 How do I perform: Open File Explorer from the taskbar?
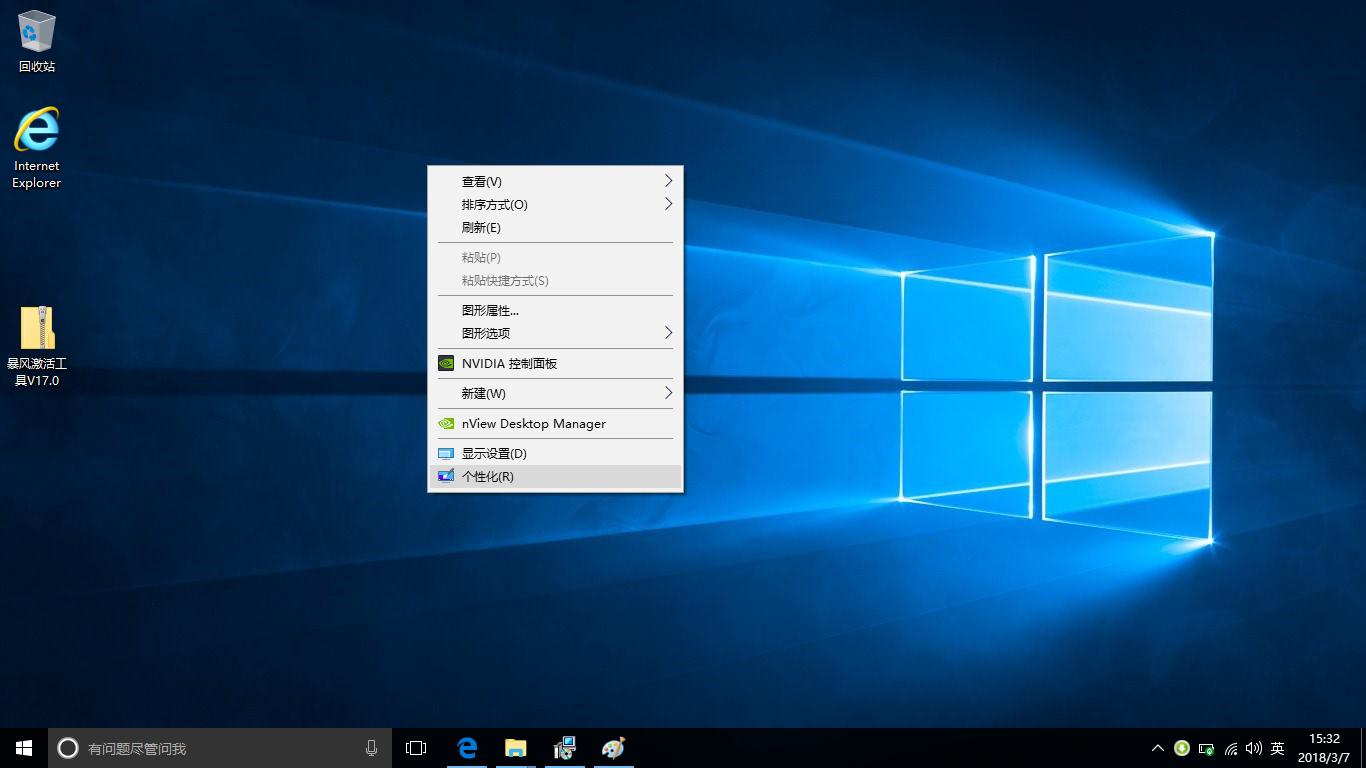pos(515,747)
